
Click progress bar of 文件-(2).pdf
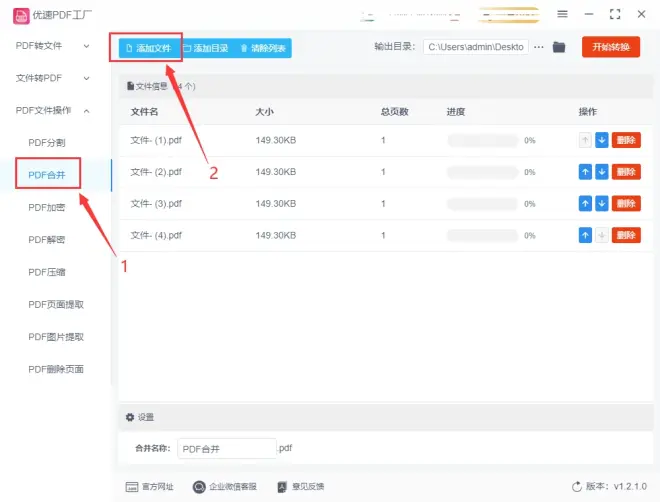483,172
